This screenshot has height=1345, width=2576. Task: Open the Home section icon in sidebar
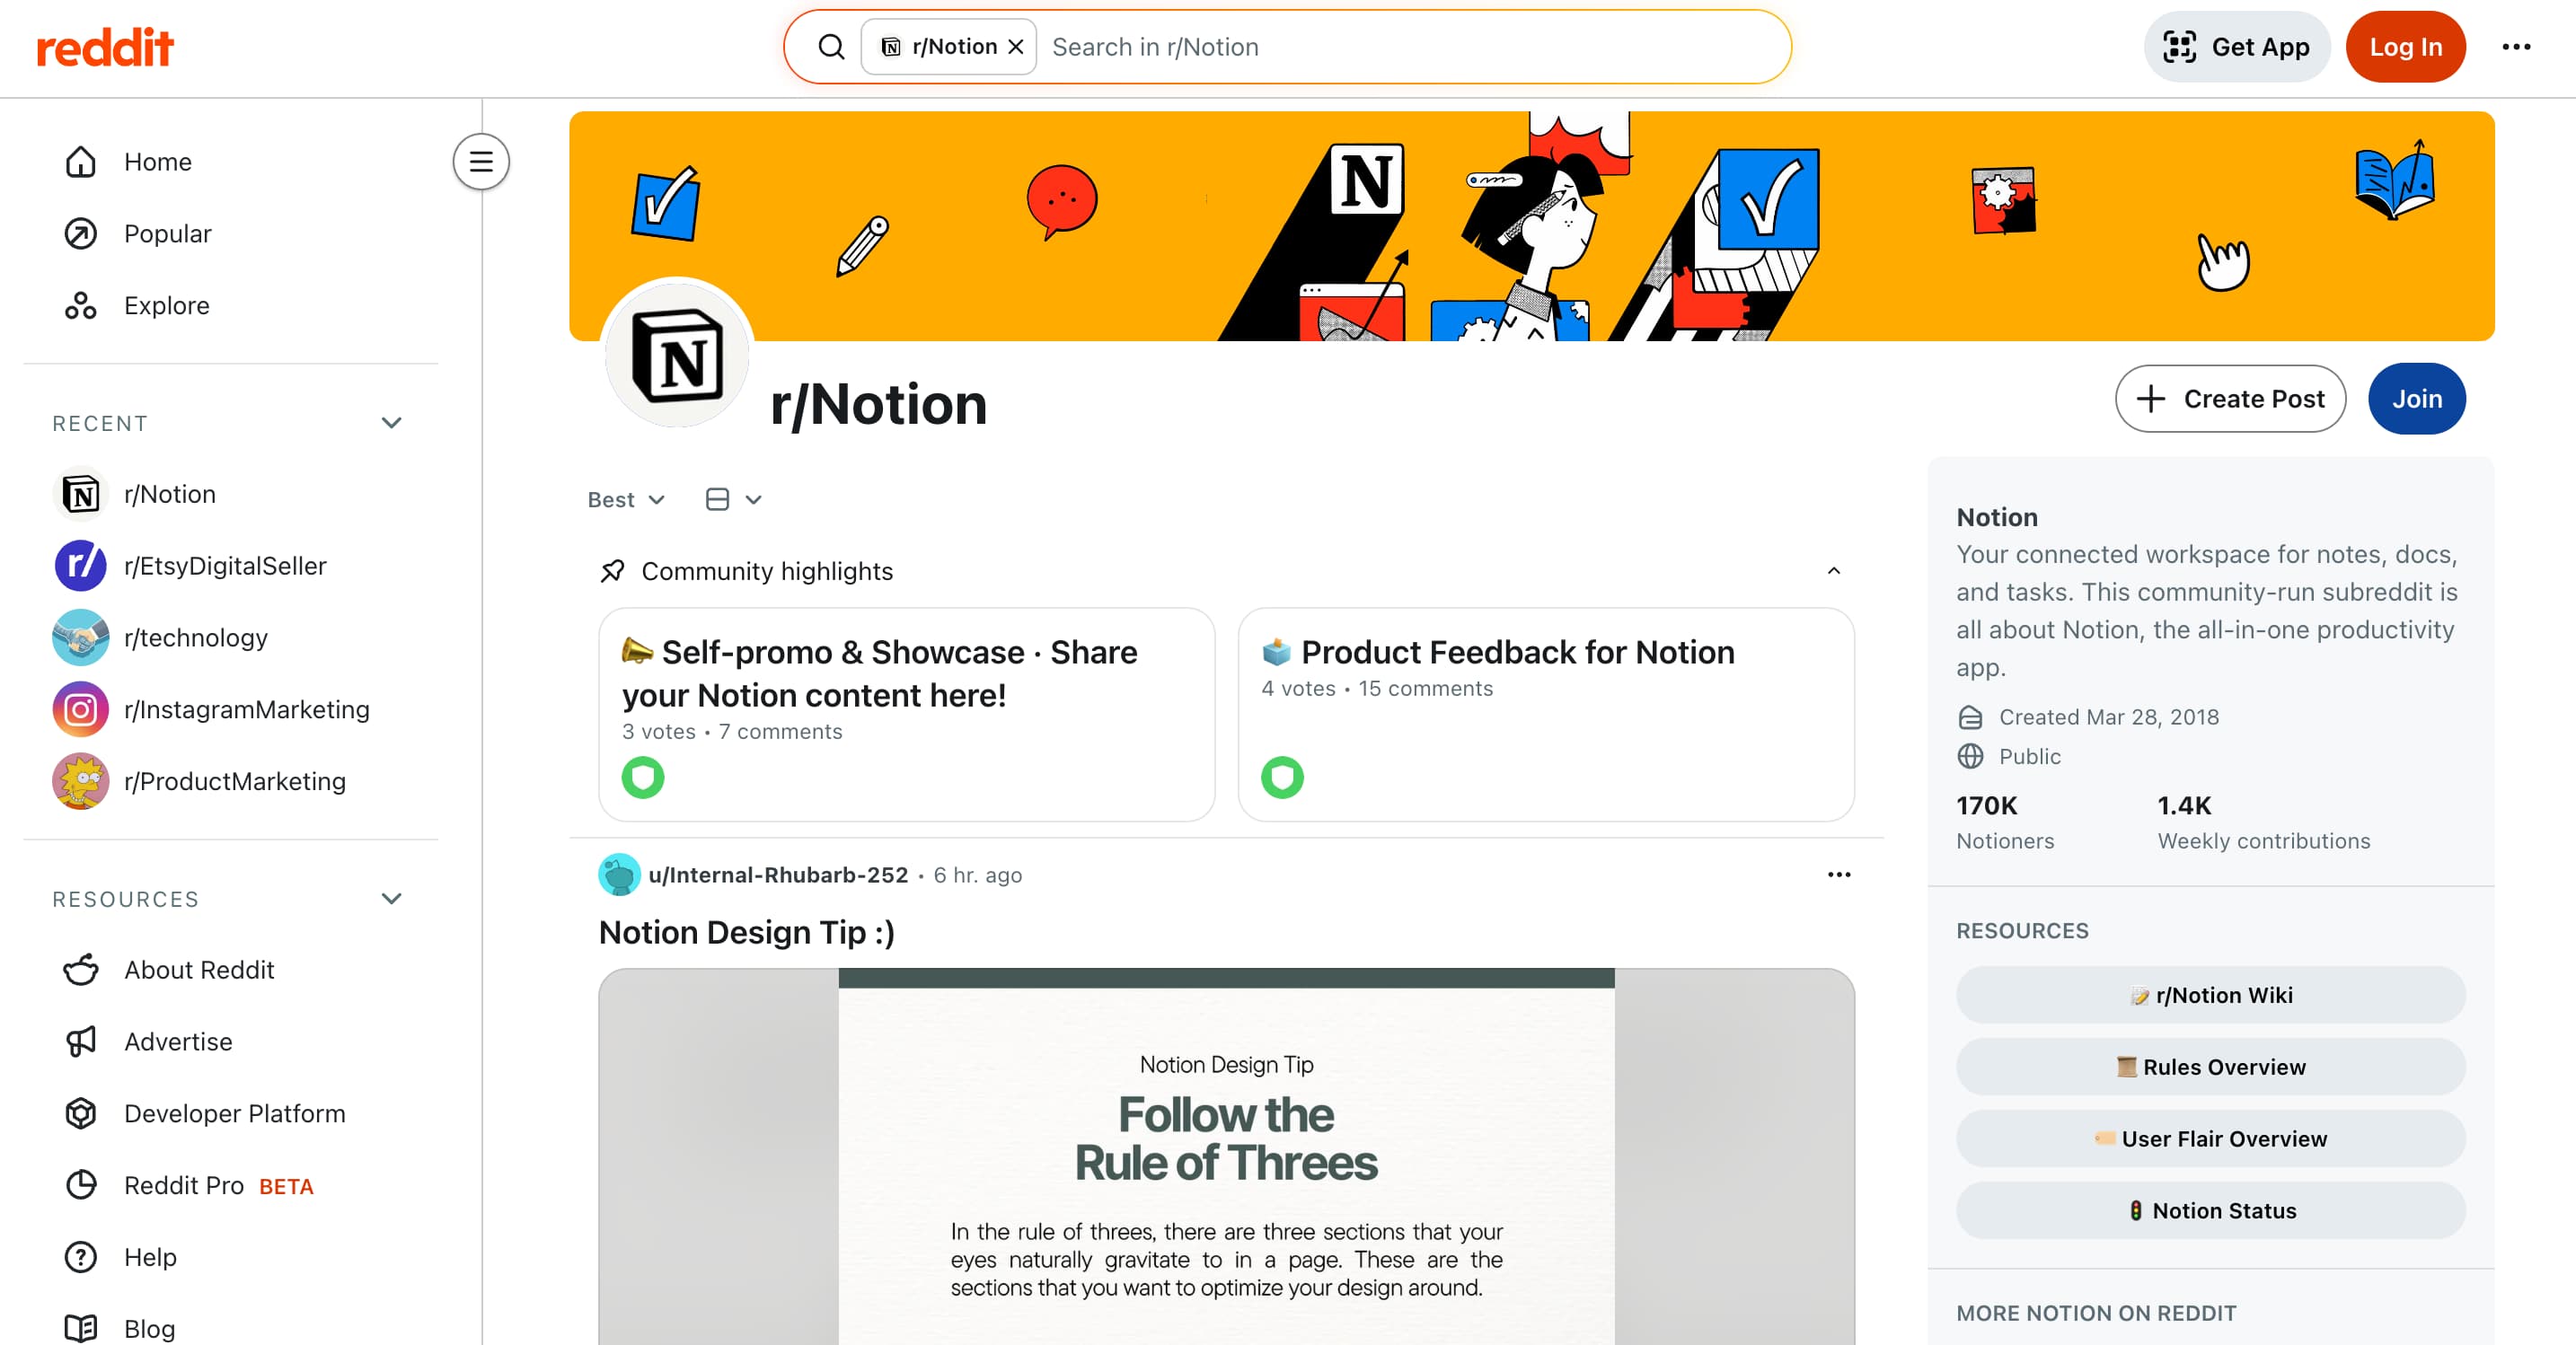(80, 161)
